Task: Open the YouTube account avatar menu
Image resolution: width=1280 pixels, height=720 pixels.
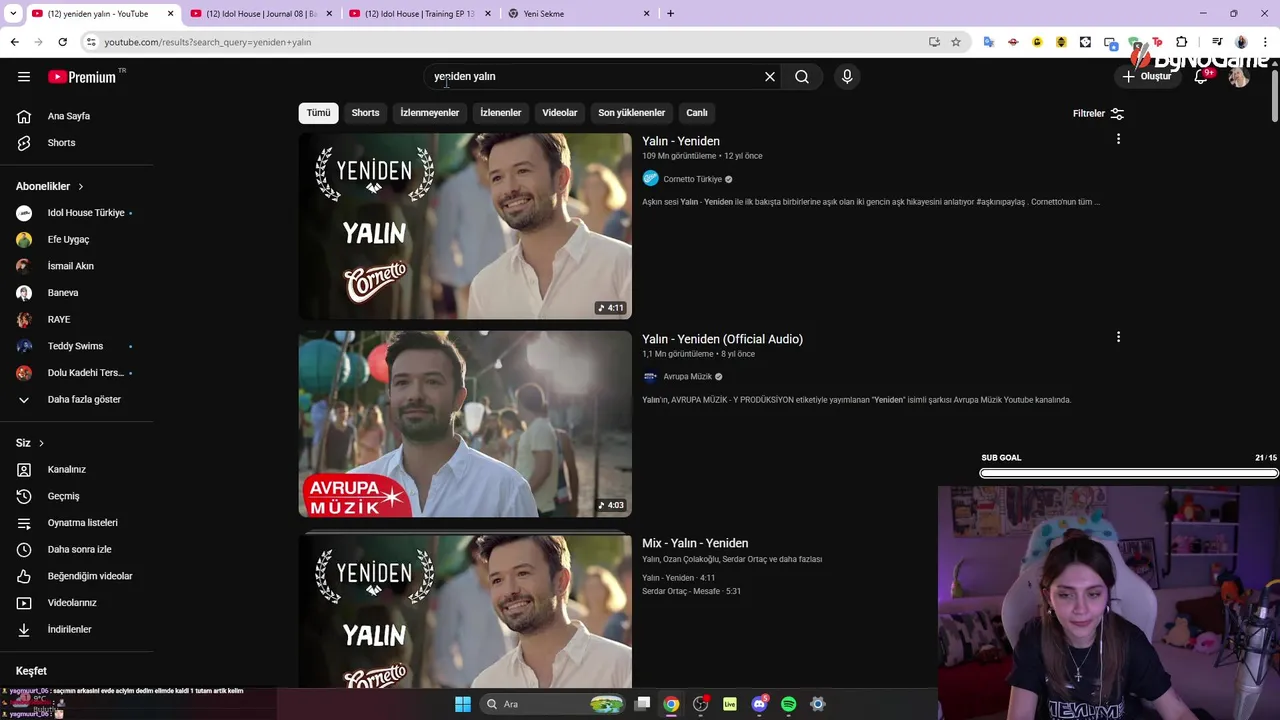Action: pyautogui.click(x=1239, y=77)
